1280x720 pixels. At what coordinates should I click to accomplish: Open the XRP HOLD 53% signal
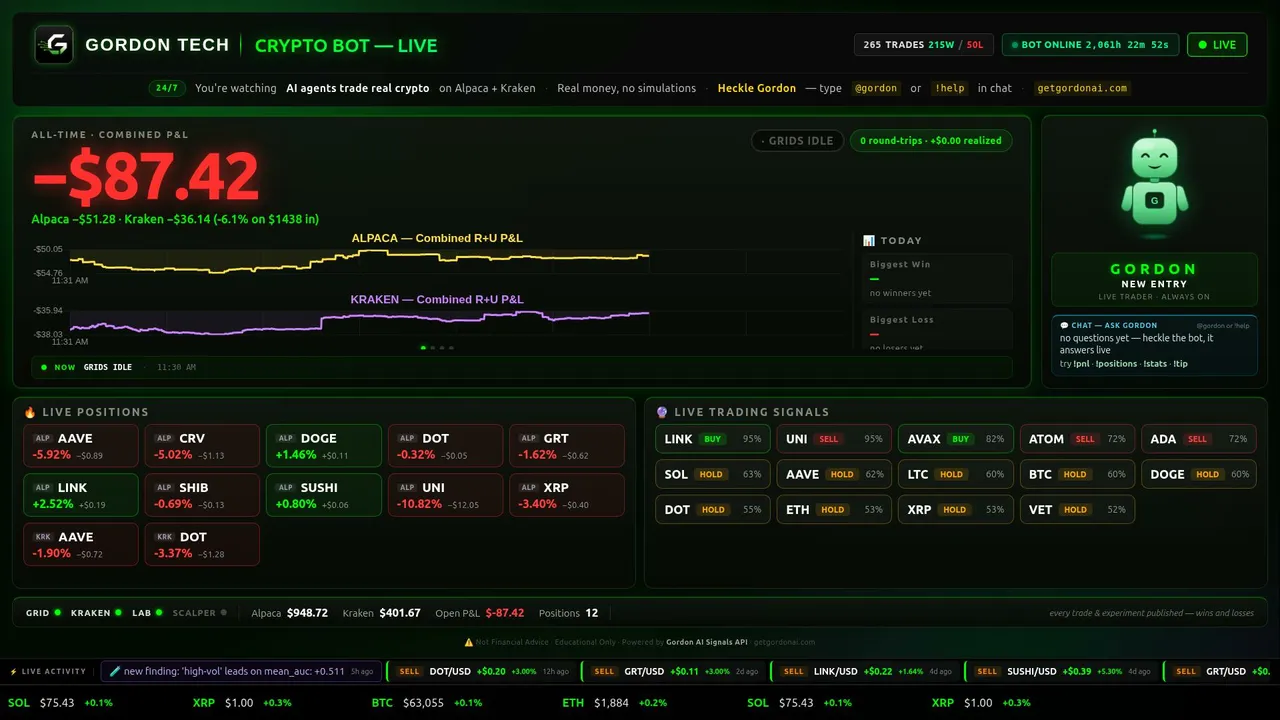956,509
